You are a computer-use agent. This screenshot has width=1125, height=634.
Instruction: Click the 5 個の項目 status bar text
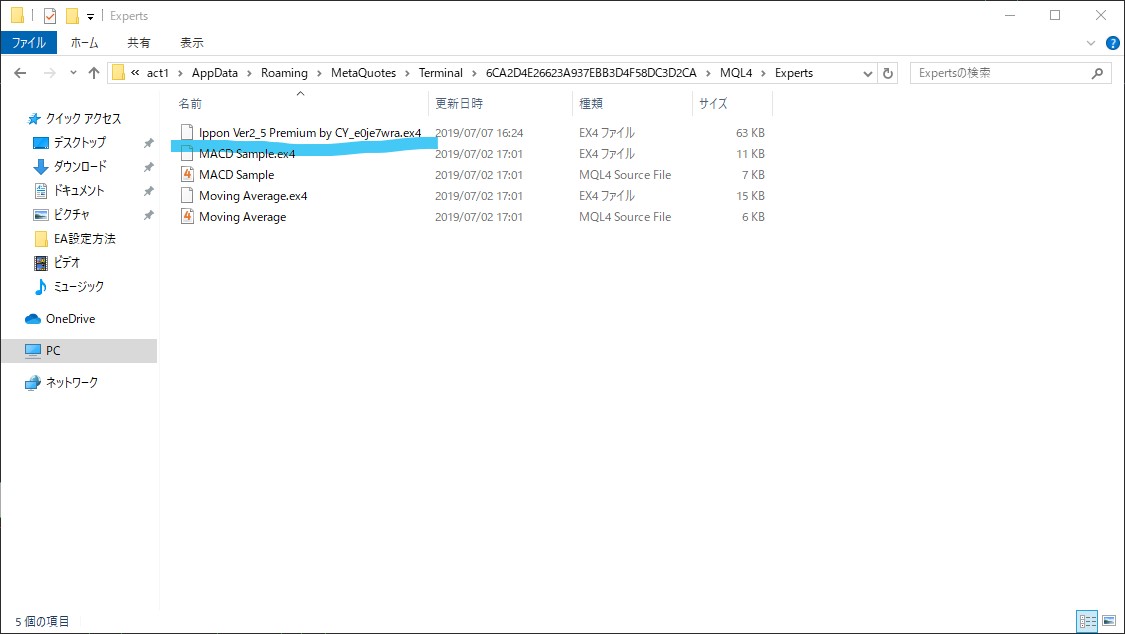pyautogui.click(x=42, y=622)
